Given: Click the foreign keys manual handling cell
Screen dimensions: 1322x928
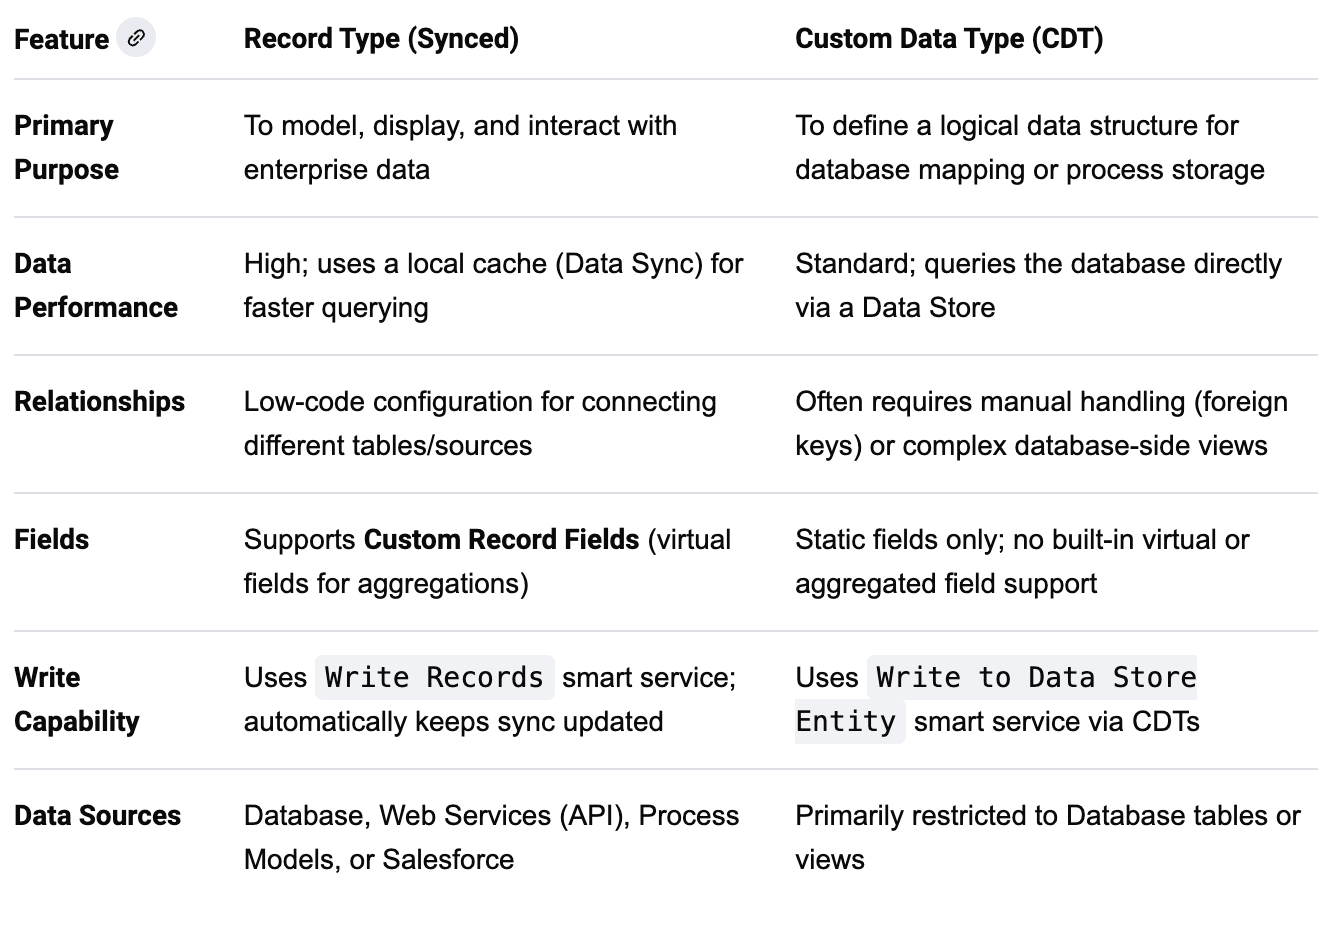Looking at the screenshot, I should 1041,424.
